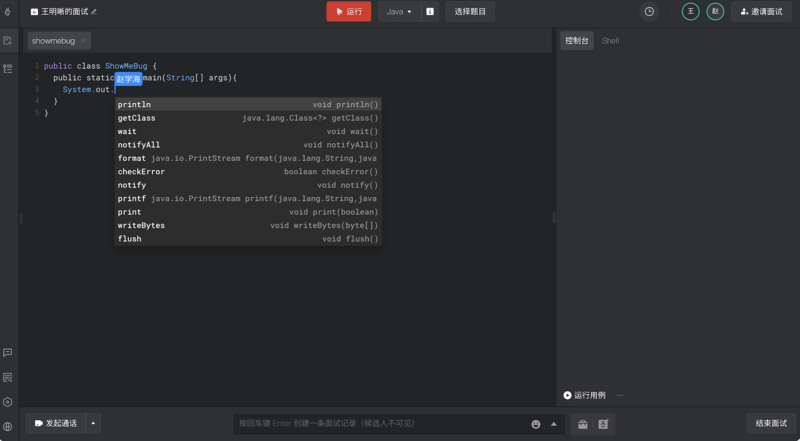Open emoji picker in note field
This screenshot has height=441, width=800.
(536, 424)
